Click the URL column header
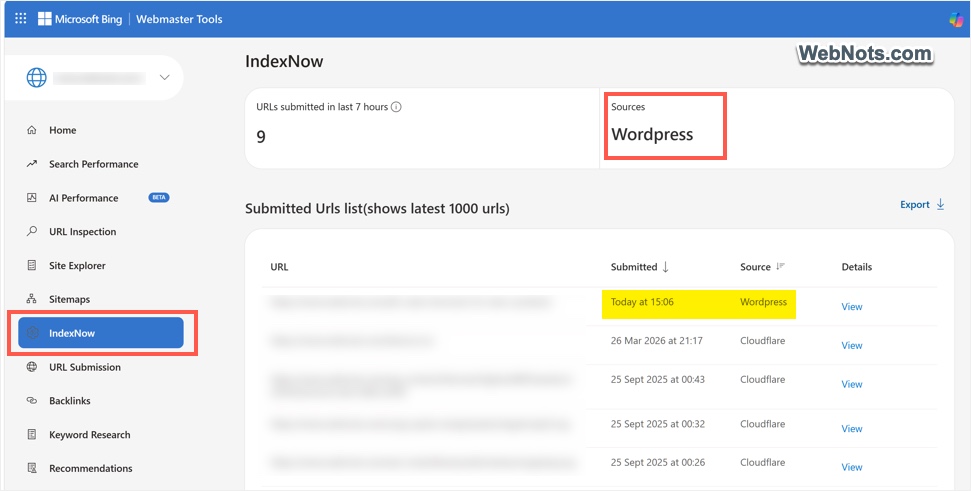The width and height of the screenshot is (971, 491). [279, 267]
